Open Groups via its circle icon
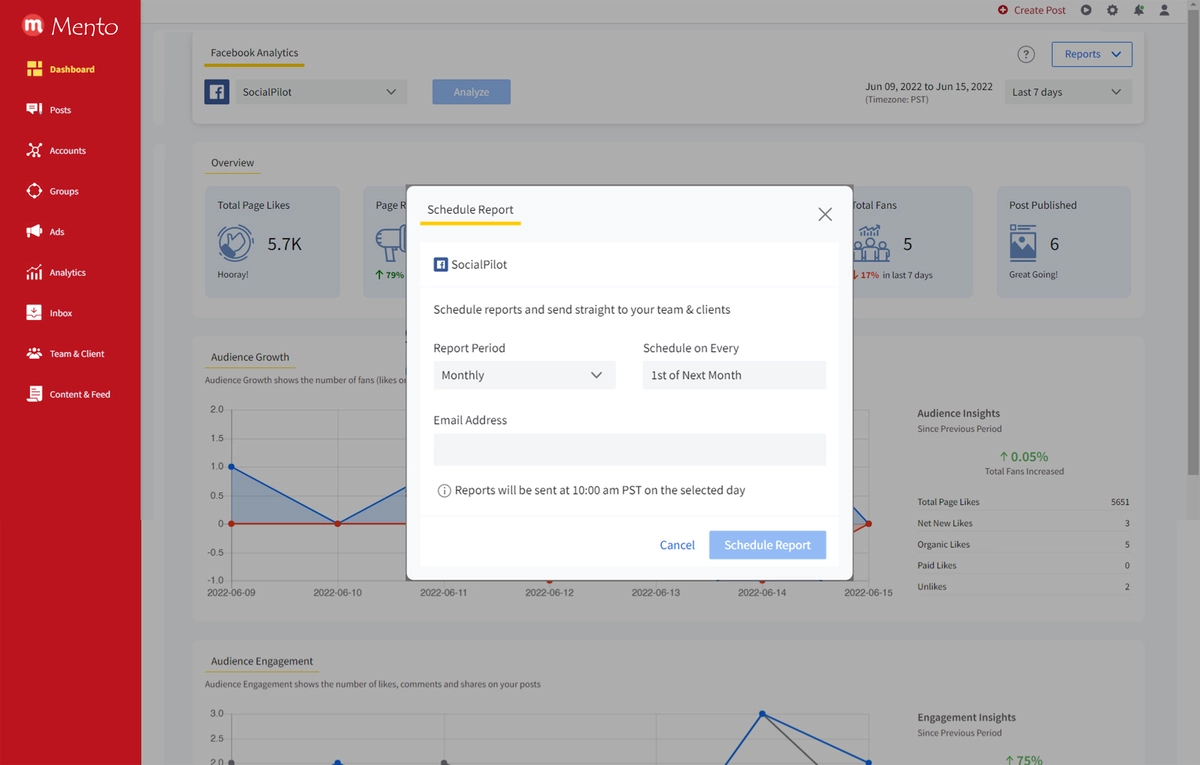 pyautogui.click(x=34, y=191)
